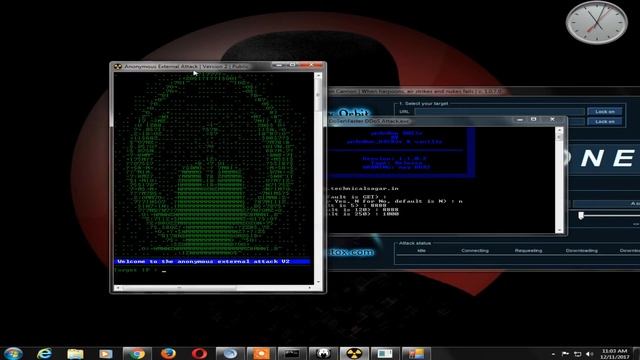Click the slider handle in Ion Cannon window
Viewport: 640px width, 360px height.
581,215
